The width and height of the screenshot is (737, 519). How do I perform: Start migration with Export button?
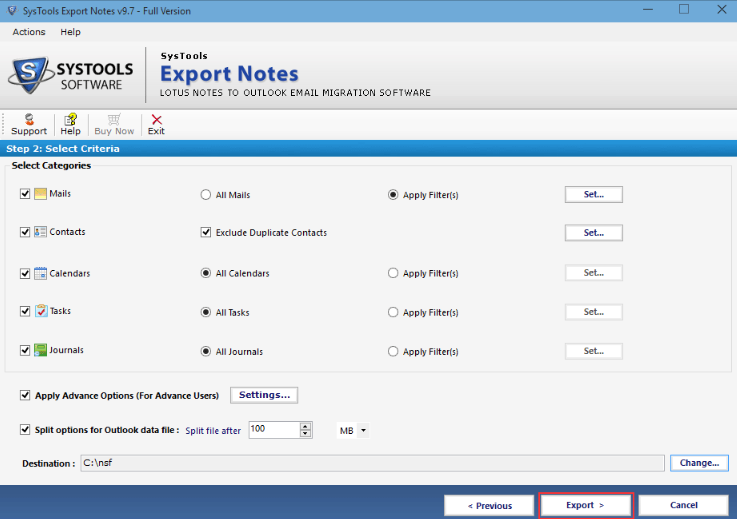click(x=586, y=505)
